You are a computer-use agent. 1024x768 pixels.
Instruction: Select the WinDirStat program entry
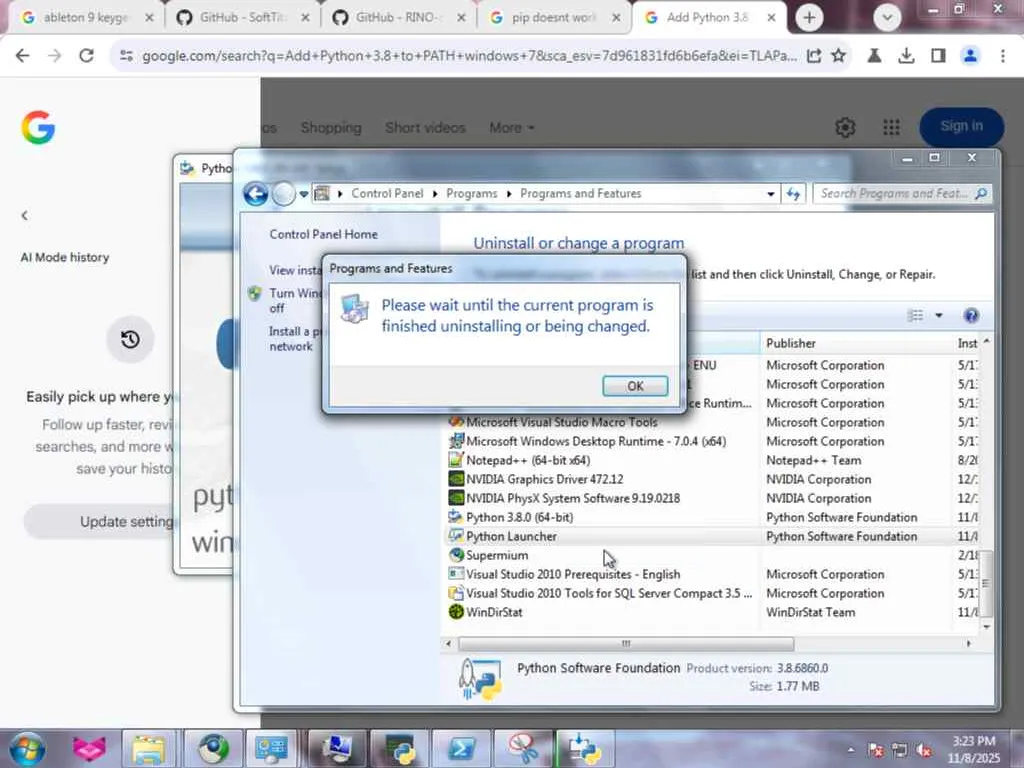click(x=712, y=612)
